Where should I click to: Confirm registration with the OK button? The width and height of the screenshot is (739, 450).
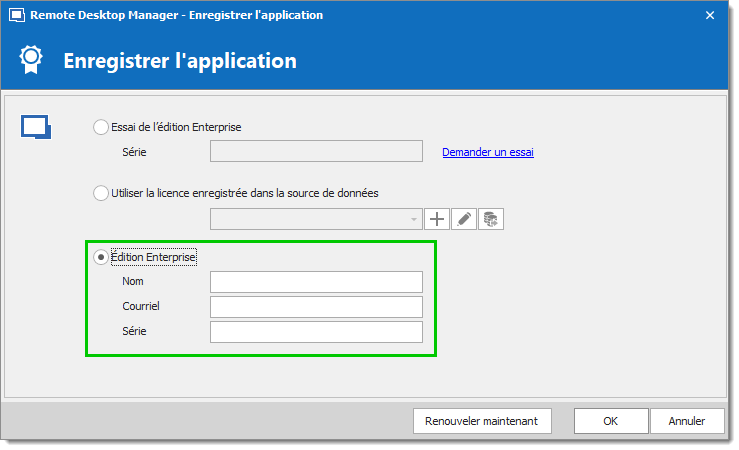tap(610, 421)
